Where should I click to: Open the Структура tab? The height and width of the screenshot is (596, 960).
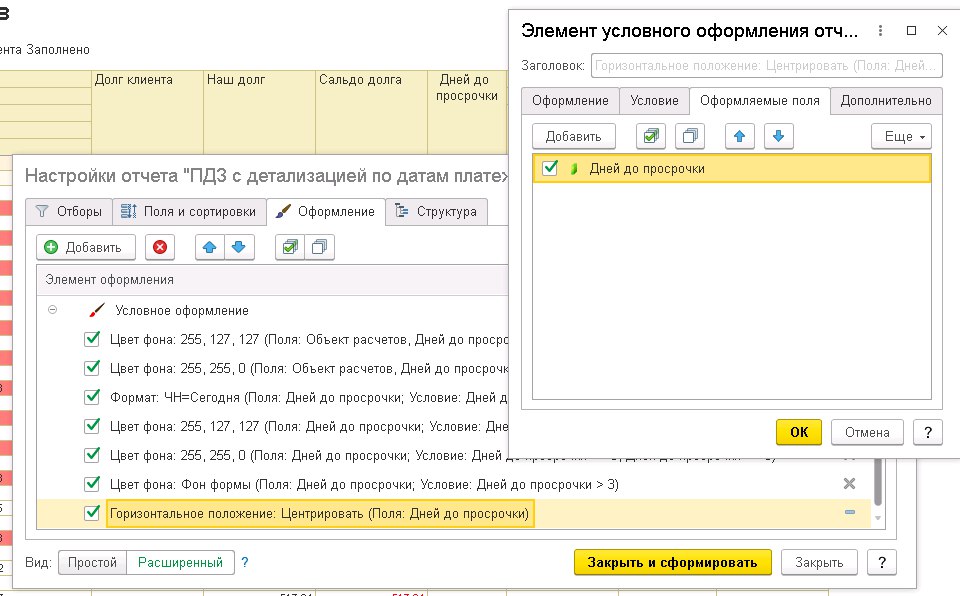[437, 211]
